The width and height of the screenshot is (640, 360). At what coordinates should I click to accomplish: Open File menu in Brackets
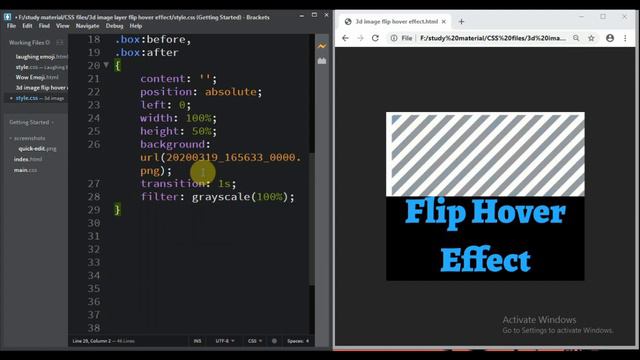pos(11,26)
